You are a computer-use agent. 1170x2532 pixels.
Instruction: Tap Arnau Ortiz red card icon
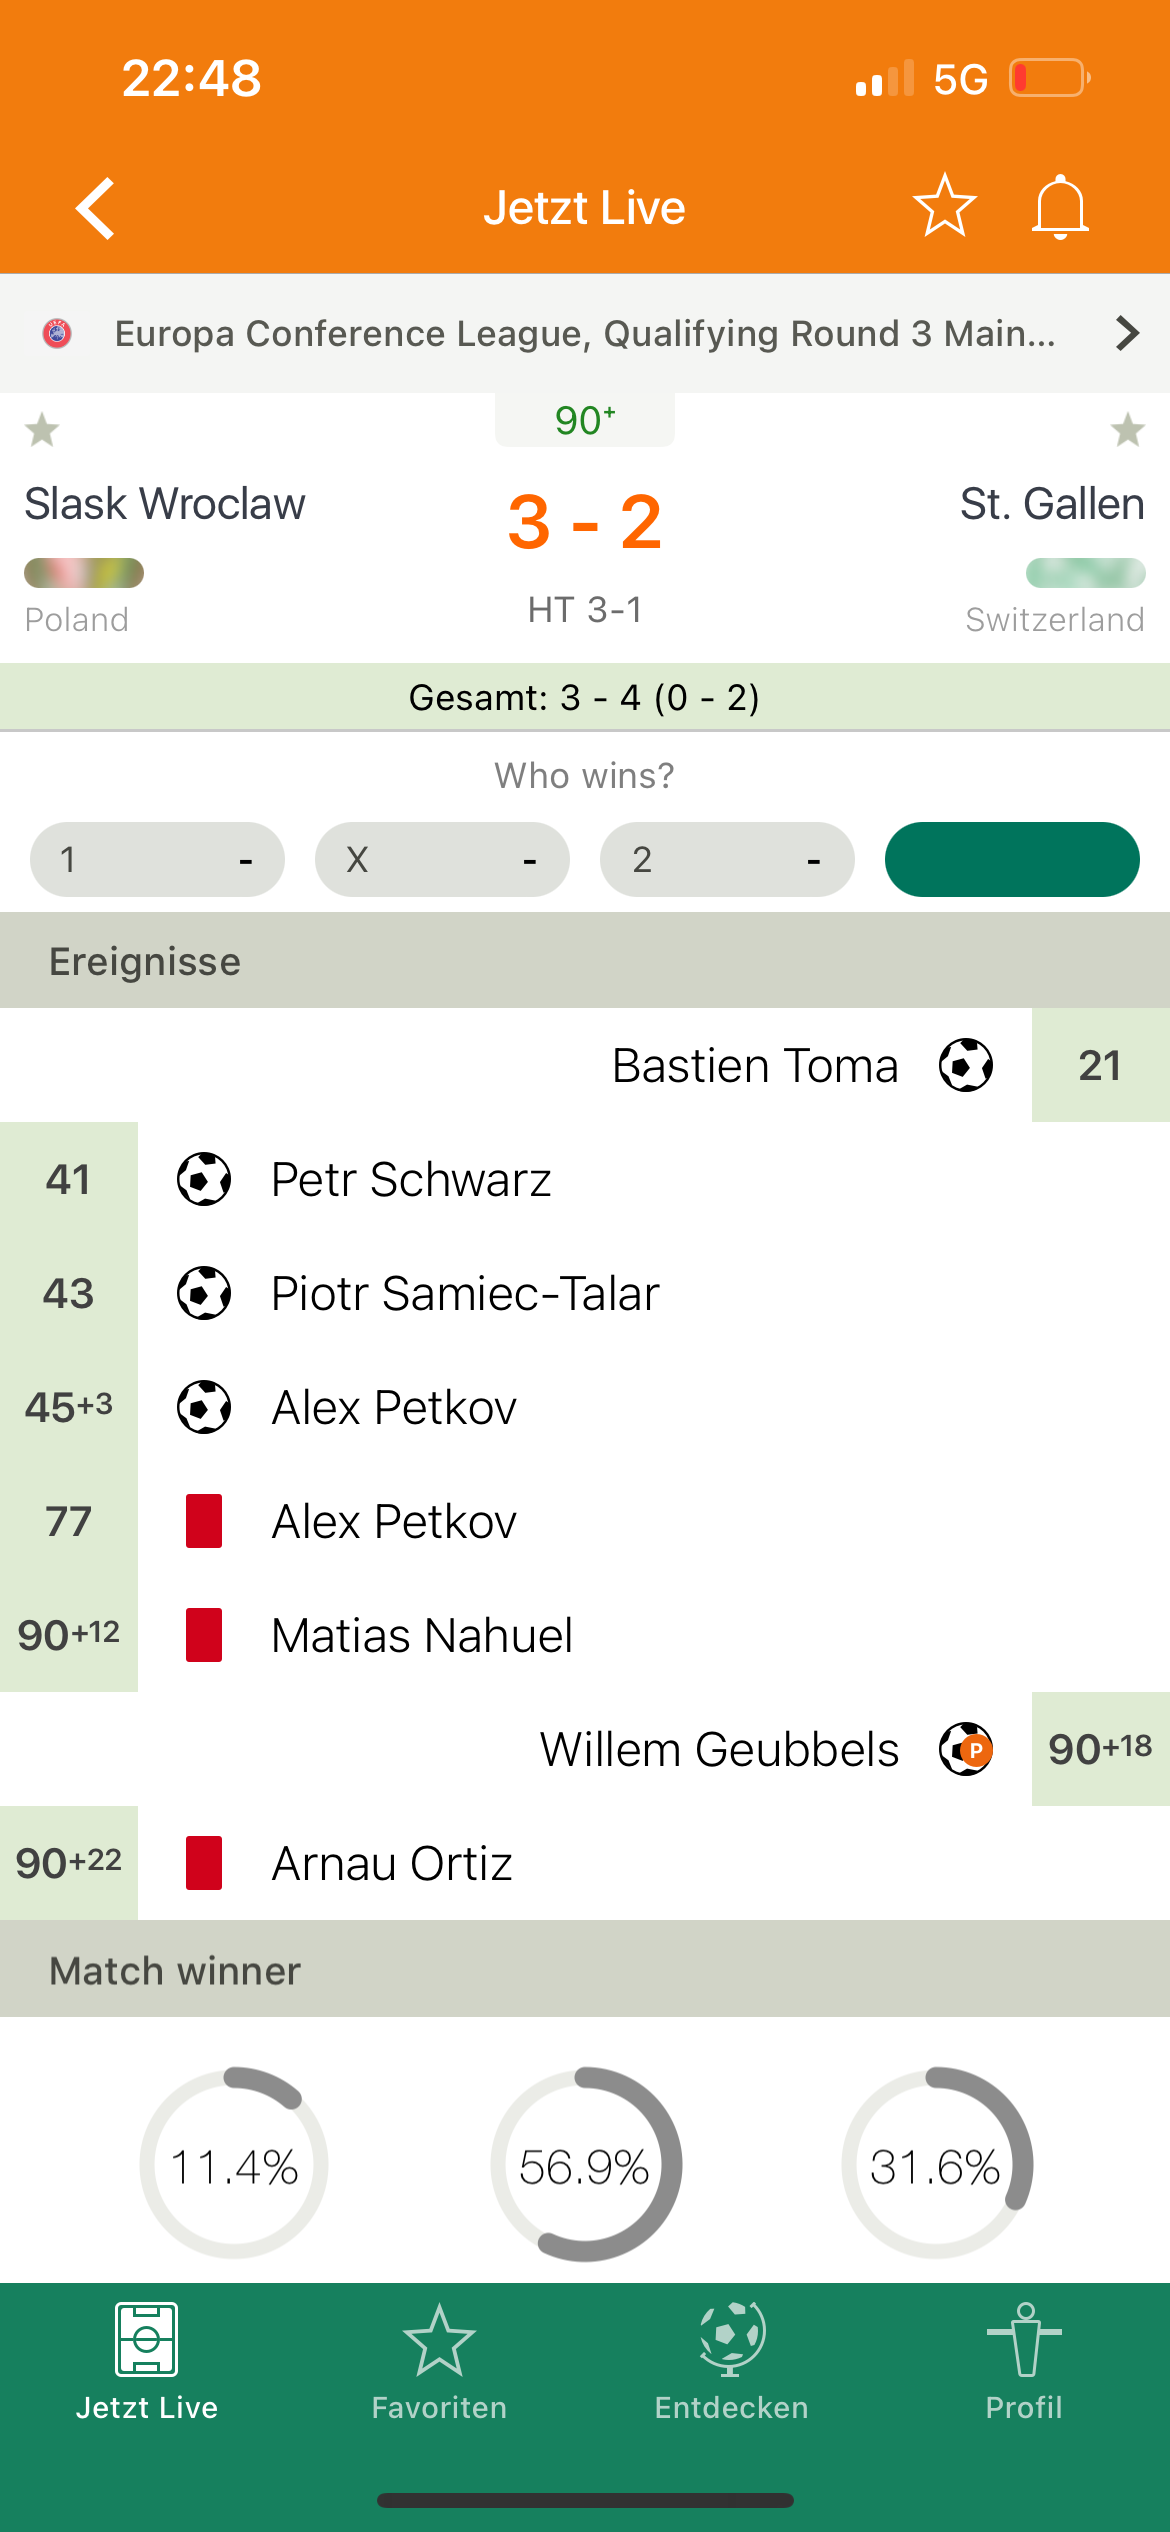204,1863
